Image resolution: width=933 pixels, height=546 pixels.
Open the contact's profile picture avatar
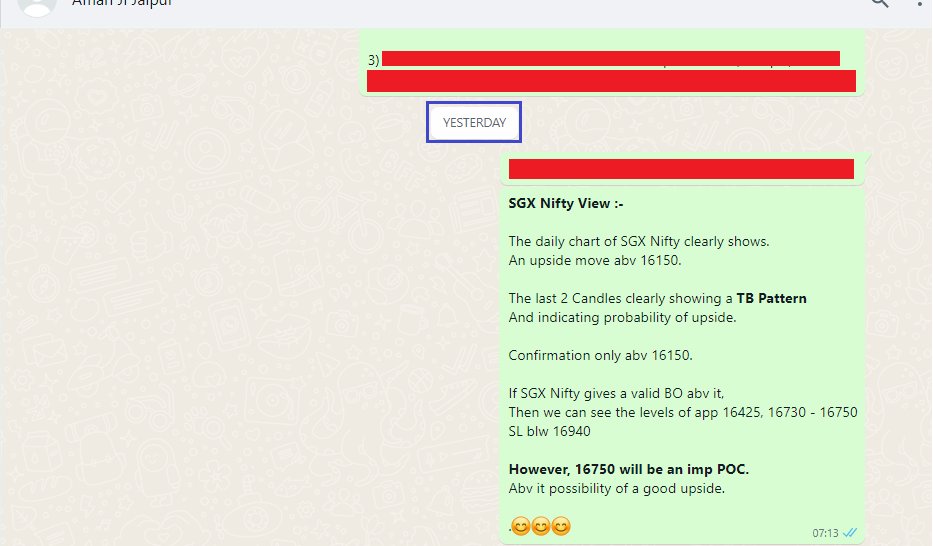pyautogui.click(x=37, y=6)
